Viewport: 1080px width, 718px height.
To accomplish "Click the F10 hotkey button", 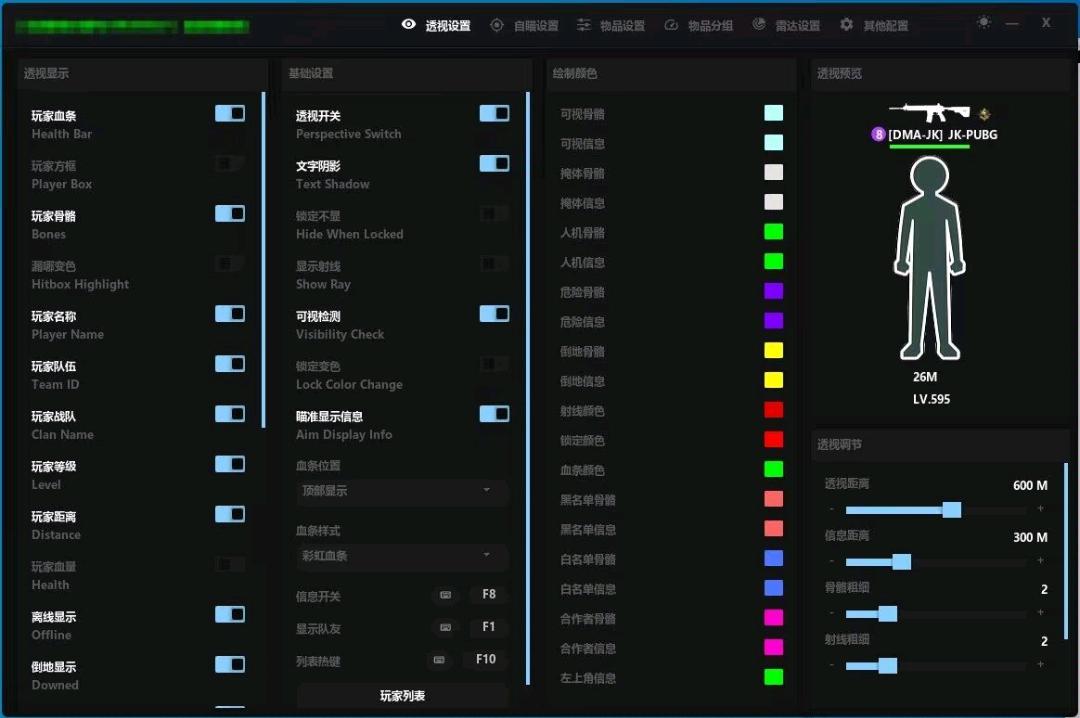I will (486, 659).
